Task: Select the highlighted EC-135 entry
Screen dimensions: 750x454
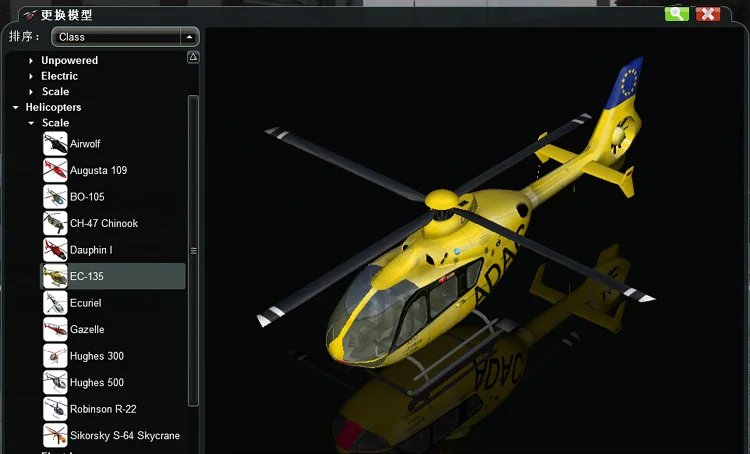Action: coord(113,276)
